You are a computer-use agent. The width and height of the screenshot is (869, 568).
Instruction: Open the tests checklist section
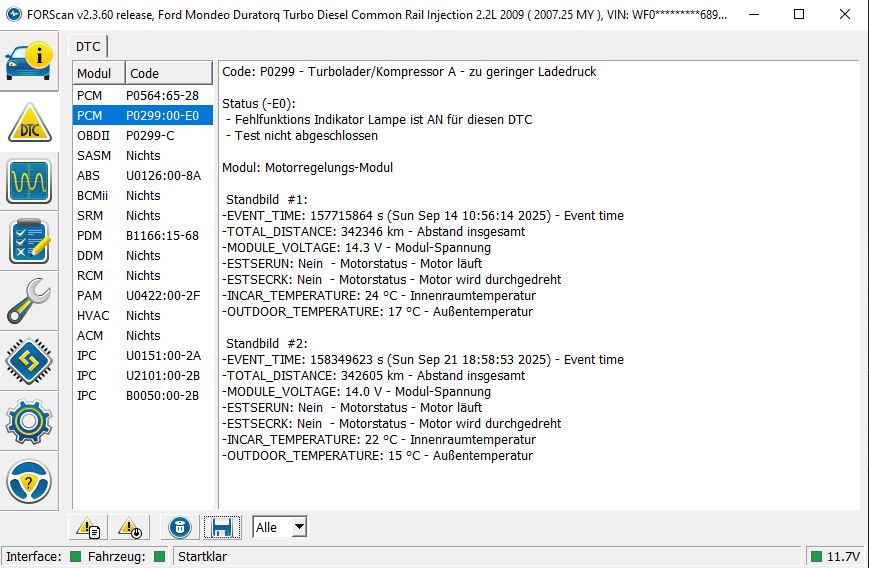pos(30,242)
